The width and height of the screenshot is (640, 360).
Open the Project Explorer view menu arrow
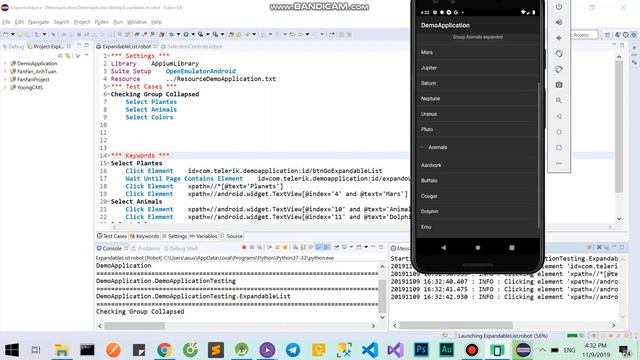tap(87, 55)
